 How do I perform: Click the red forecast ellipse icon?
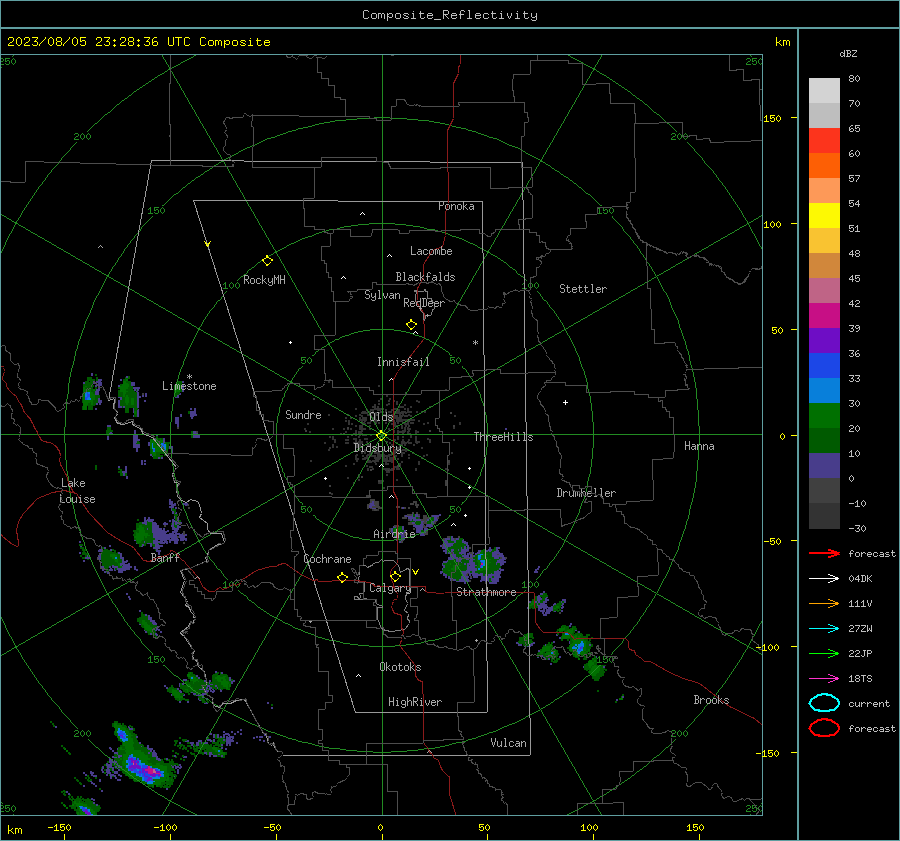coord(824,728)
